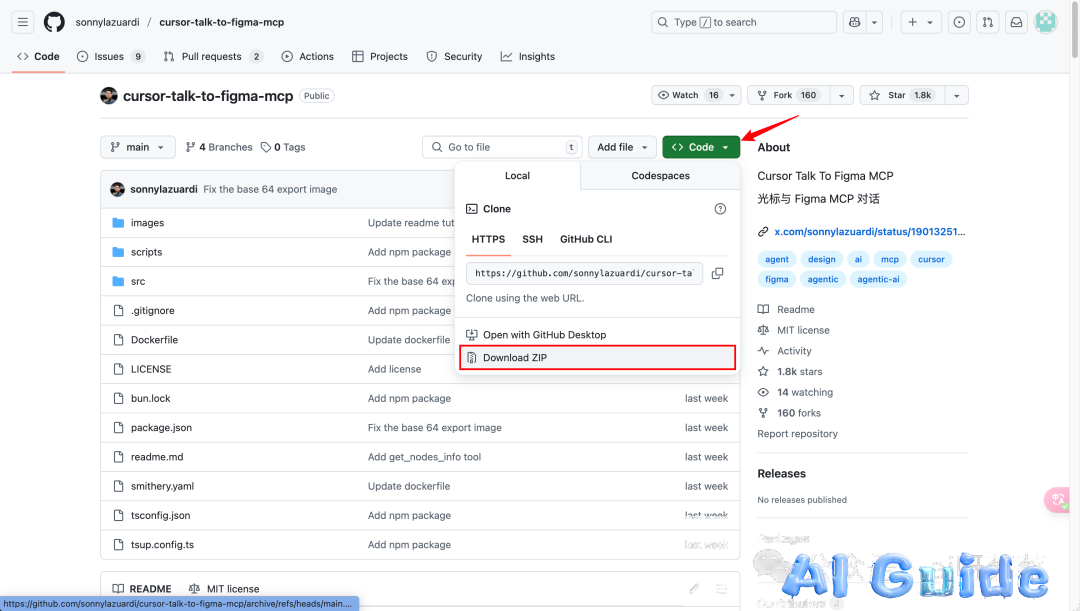Open the bun.lock file
This screenshot has height=611, width=1080.
(x=150, y=398)
